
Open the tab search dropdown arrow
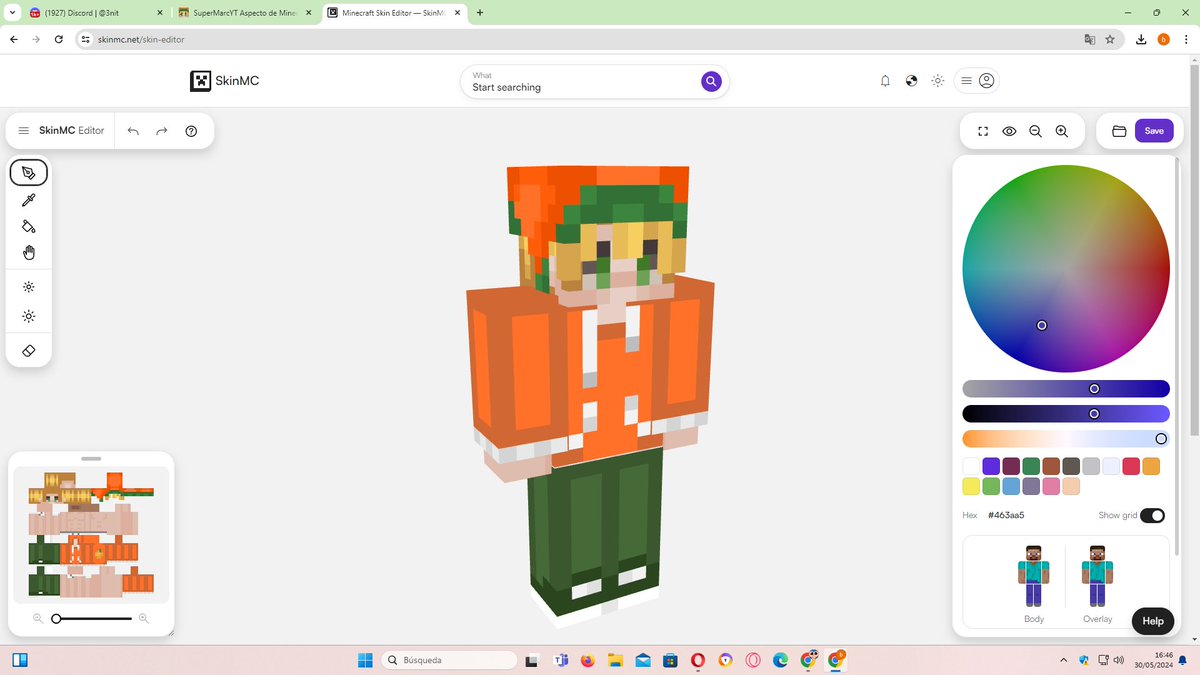coord(10,13)
